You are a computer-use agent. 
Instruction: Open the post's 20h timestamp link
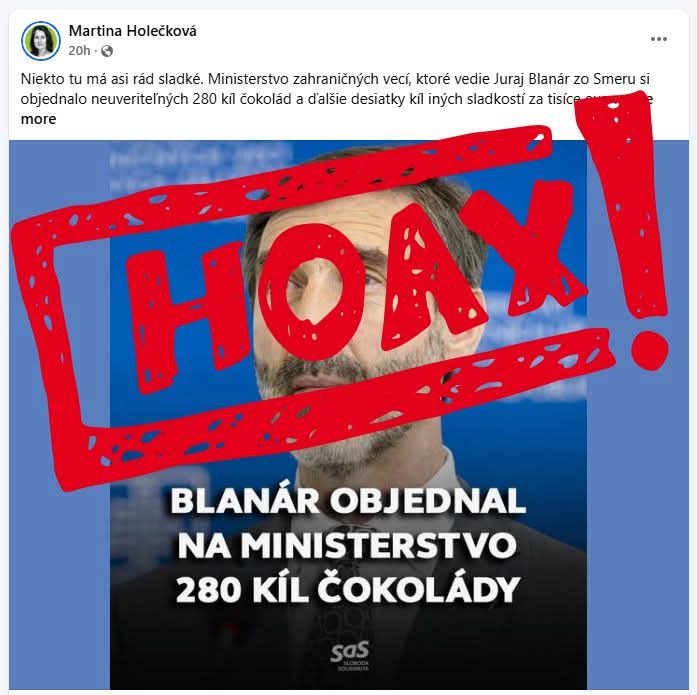(79, 51)
